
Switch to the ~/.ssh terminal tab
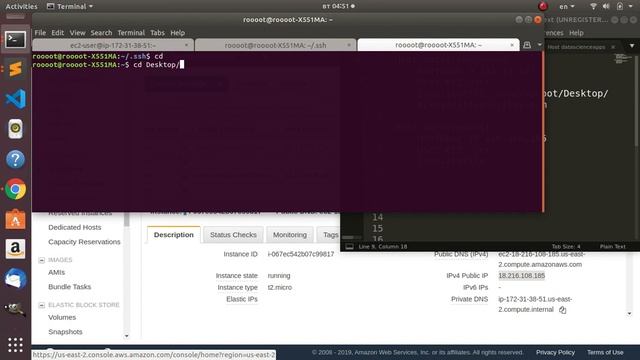(275, 45)
